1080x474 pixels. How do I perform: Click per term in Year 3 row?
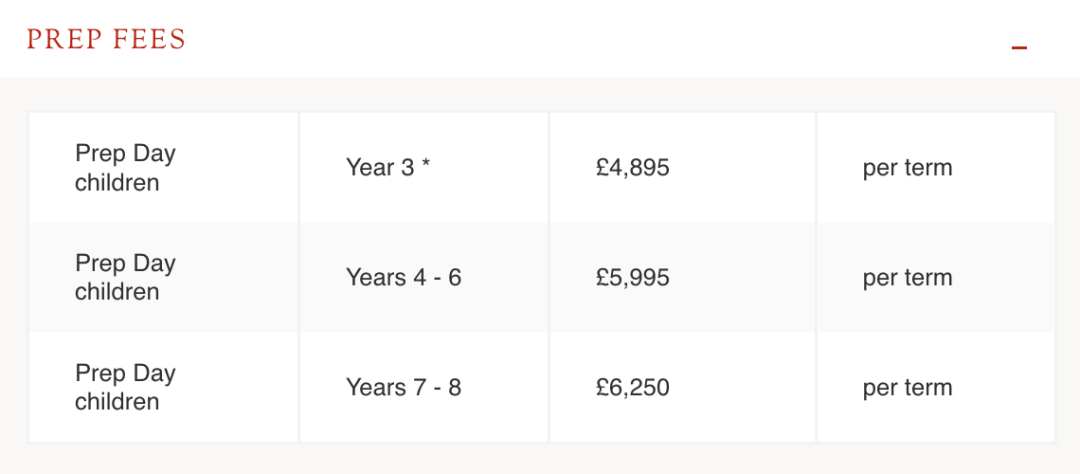[x=907, y=169]
